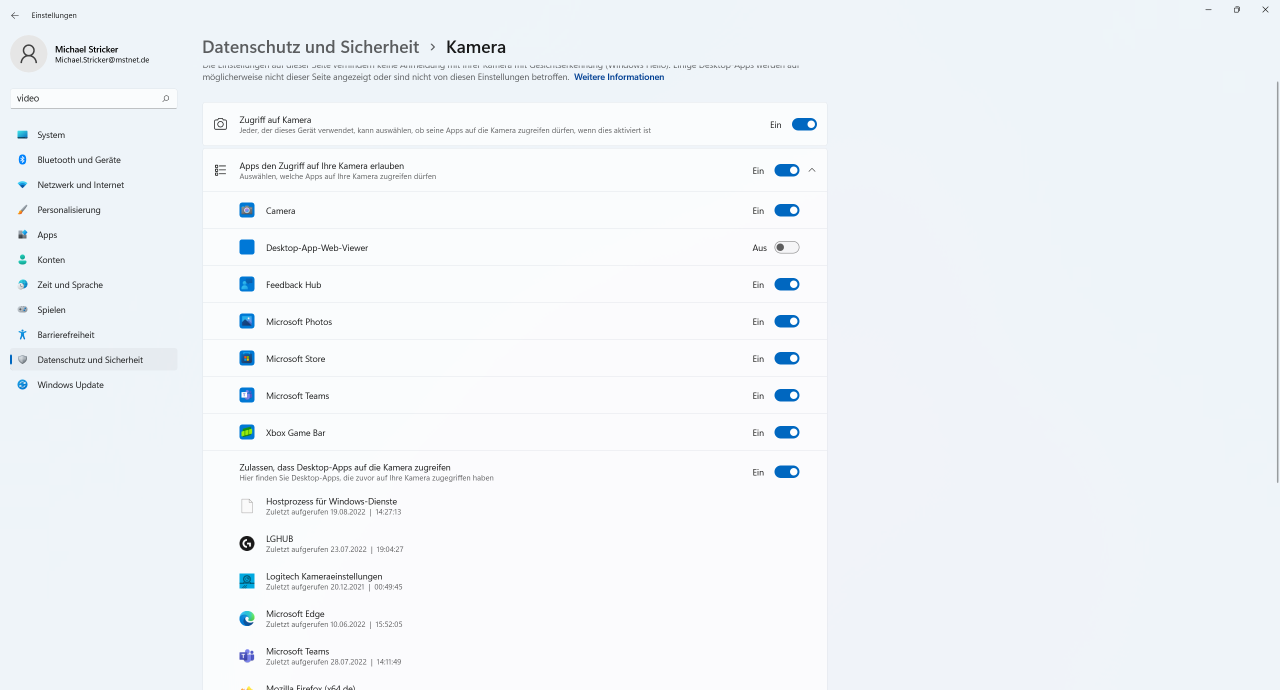1280x690 pixels.
Task: Click Hostprozess für Windows-Dienste entry
Action: pyautogui.click(x=333, y=506)
